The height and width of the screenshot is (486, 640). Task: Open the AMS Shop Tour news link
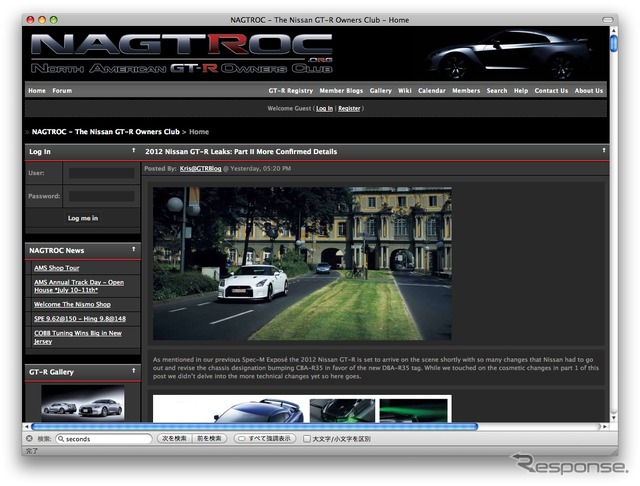pyautogui.click(x=57, y=268)
